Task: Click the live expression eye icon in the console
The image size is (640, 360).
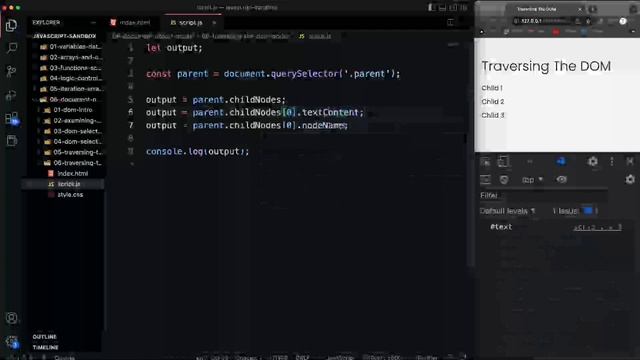Action: point(562,180)
